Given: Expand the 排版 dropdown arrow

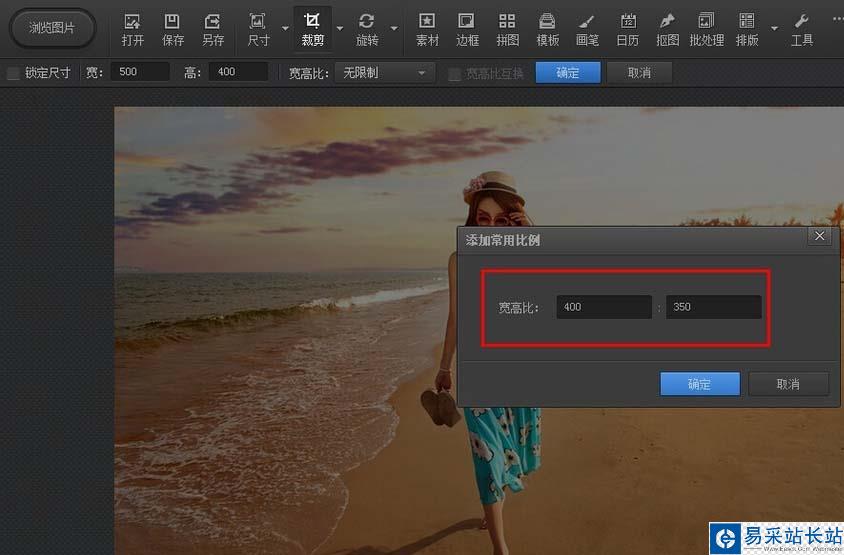Looking at the screenshot, I should [x=774, y=28].
